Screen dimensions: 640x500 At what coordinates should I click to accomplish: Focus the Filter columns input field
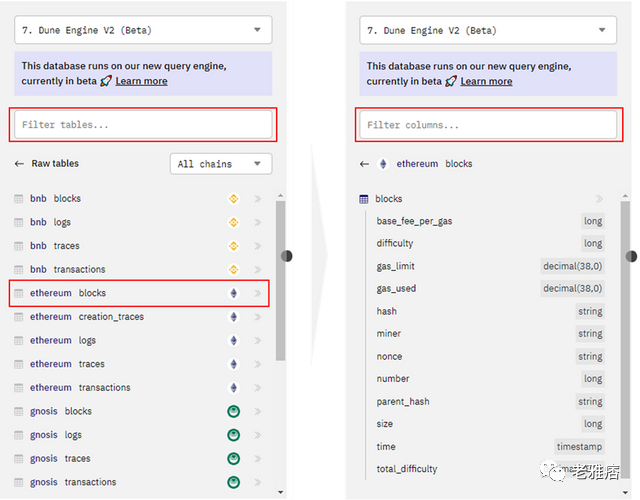click(488, 125)
